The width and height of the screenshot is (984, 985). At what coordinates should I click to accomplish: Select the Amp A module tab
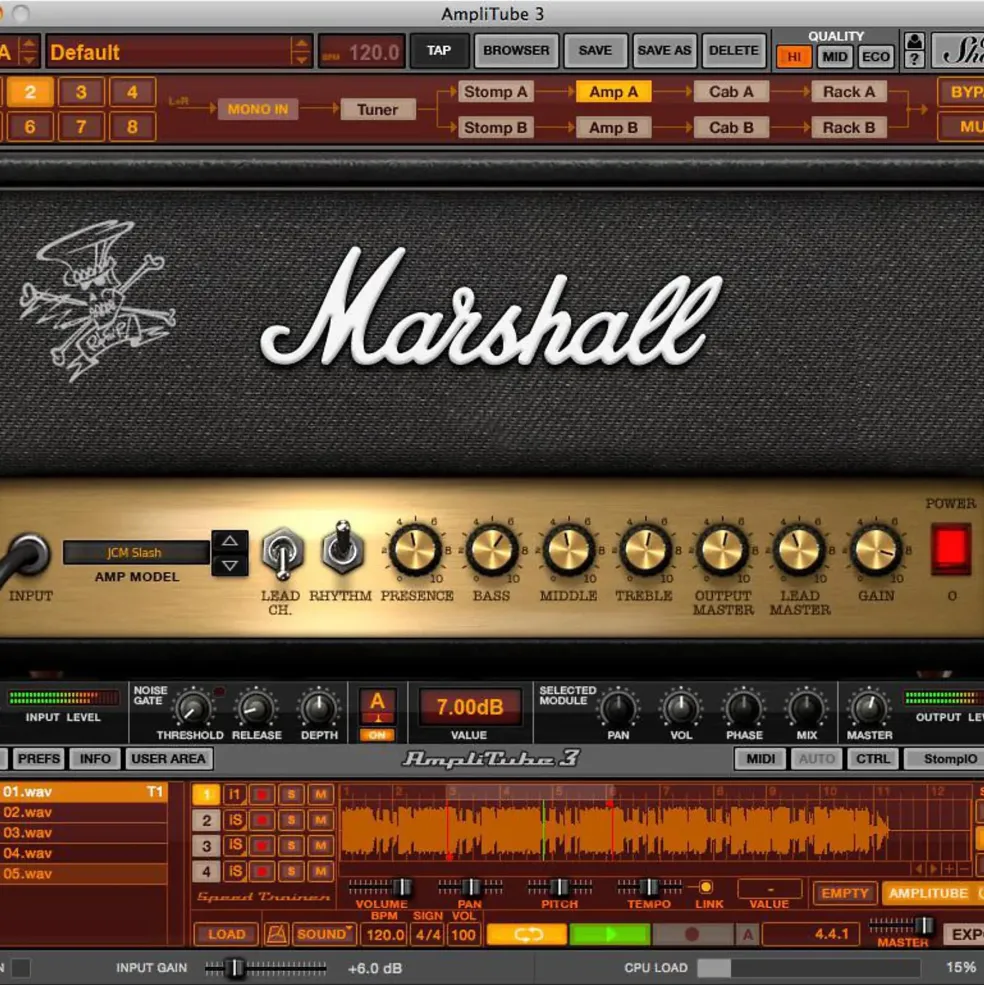[x=613, y=92]
